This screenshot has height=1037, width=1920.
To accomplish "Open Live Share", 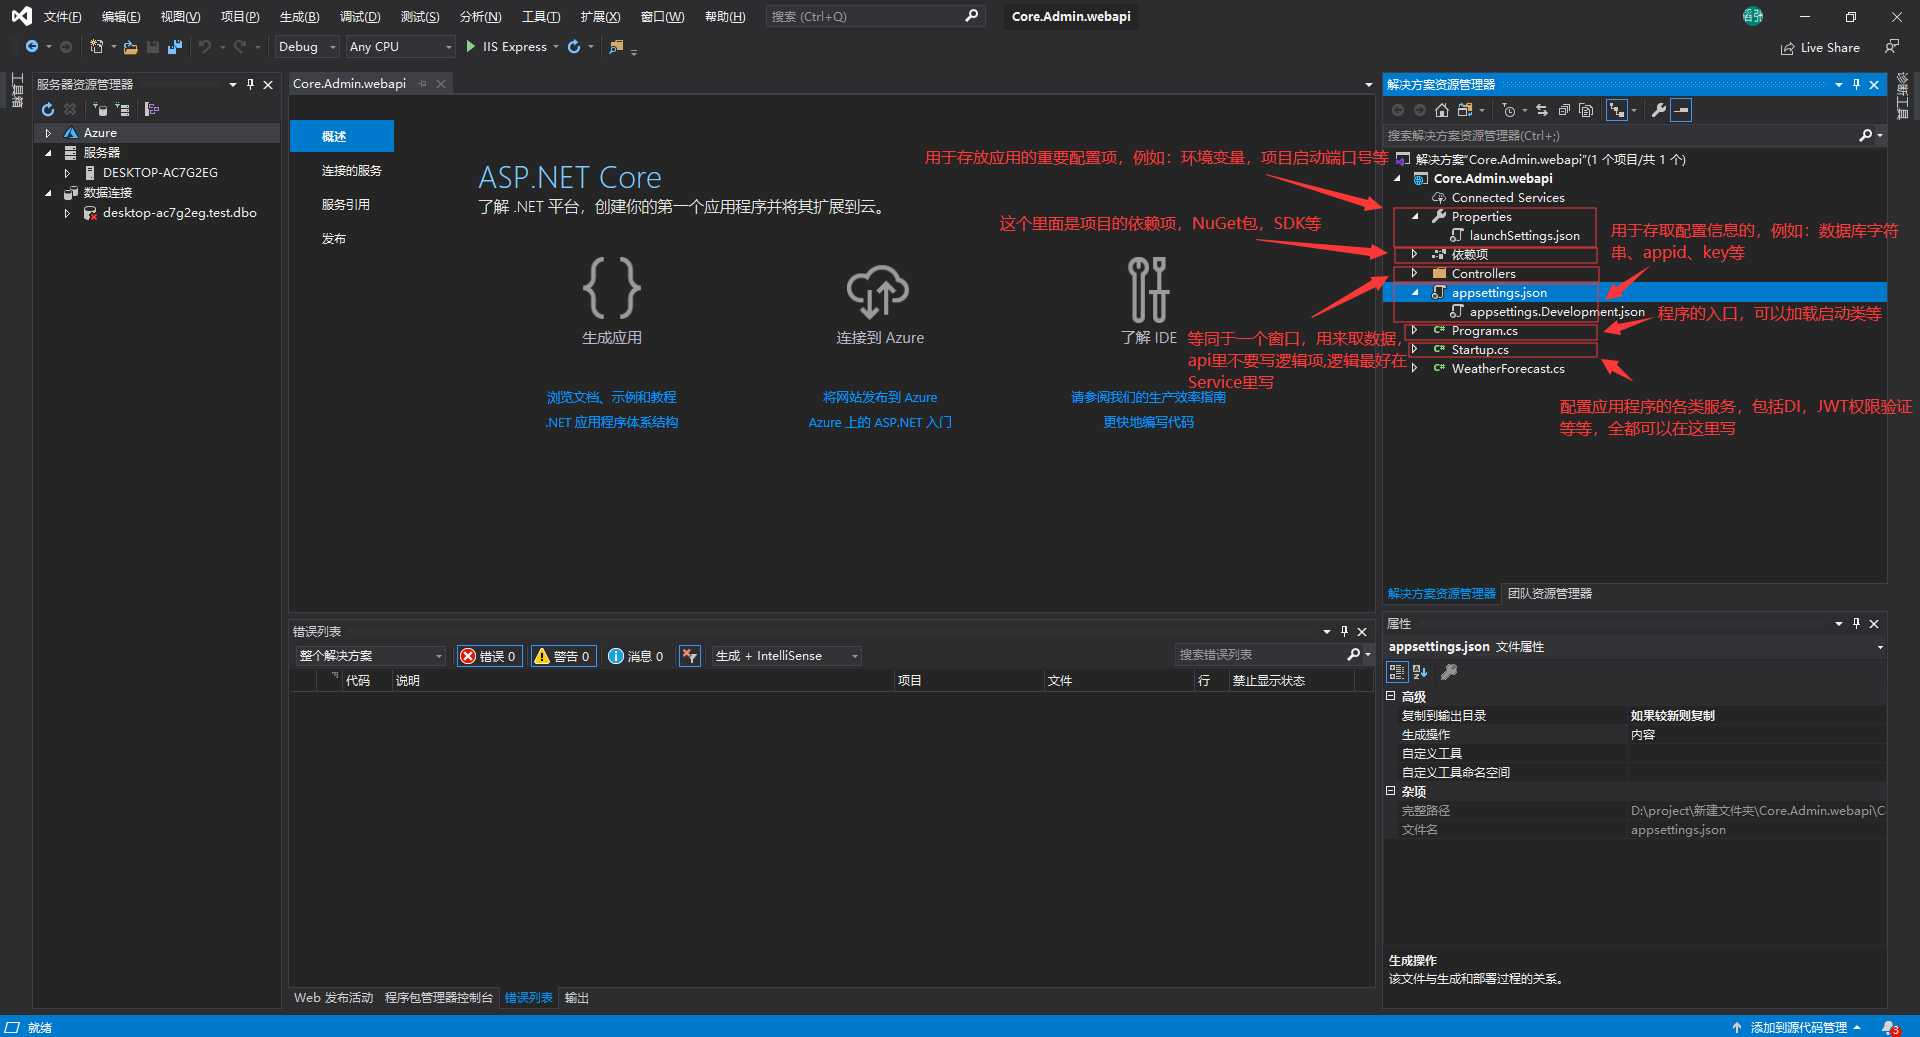I will click(1820, 47).
